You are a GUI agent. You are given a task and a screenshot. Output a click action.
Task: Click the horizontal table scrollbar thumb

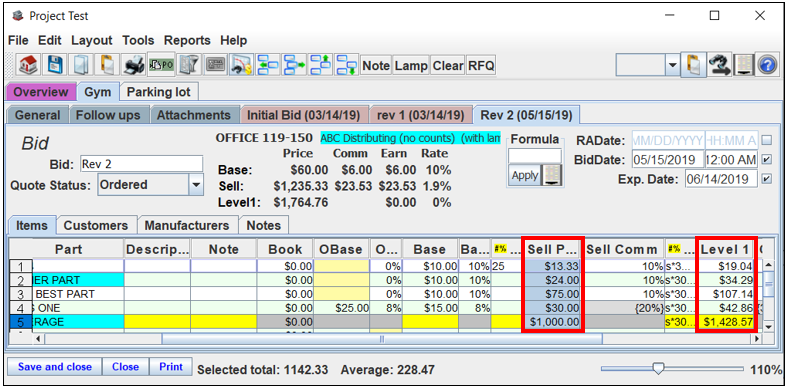[x=381, y=339]
